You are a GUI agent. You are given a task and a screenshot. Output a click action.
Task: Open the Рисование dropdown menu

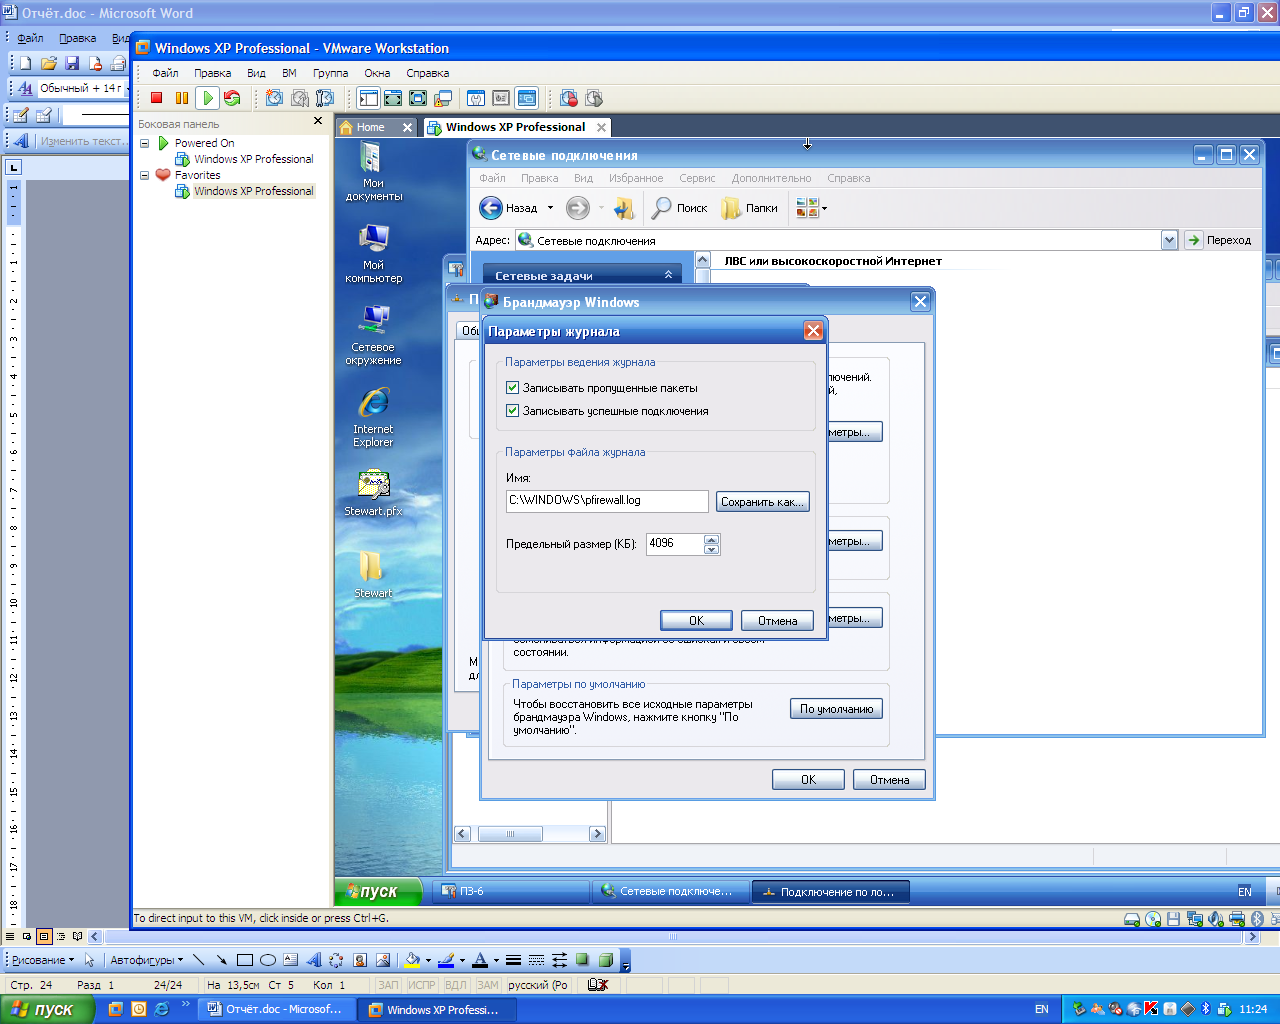[x=42, y=960]
